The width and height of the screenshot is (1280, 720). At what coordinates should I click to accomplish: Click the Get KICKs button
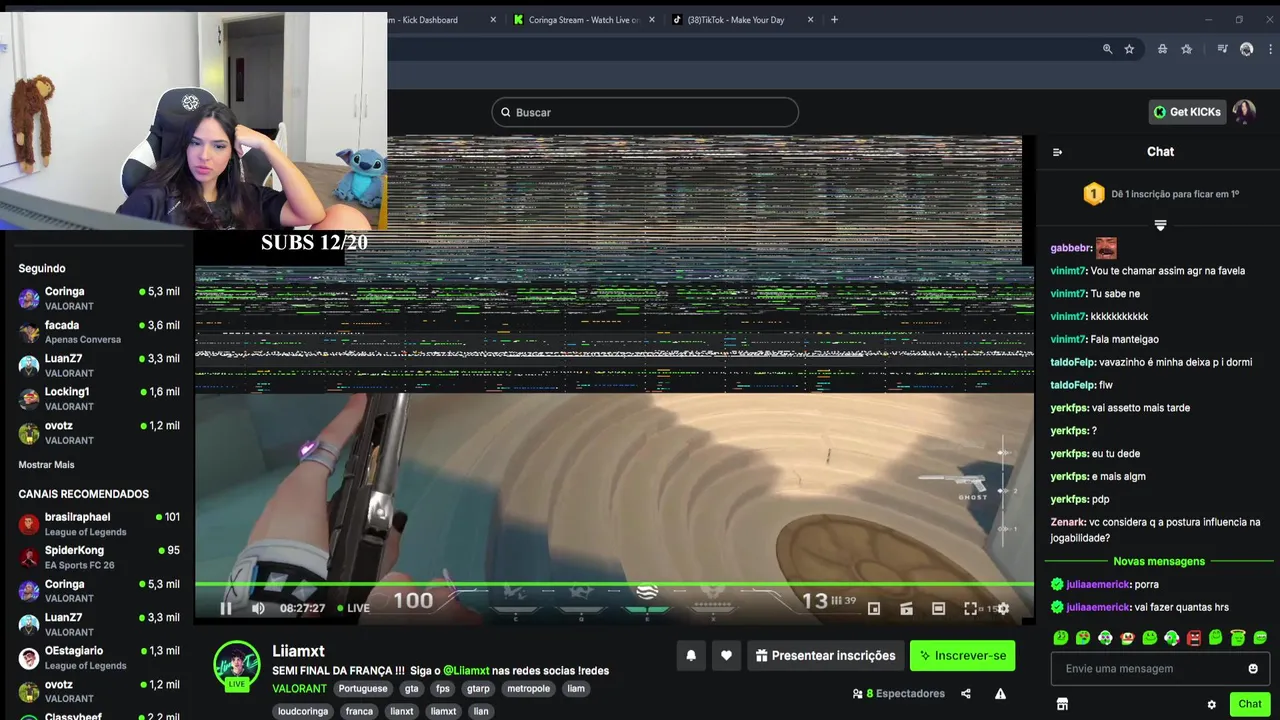(x=1187, y=112)
